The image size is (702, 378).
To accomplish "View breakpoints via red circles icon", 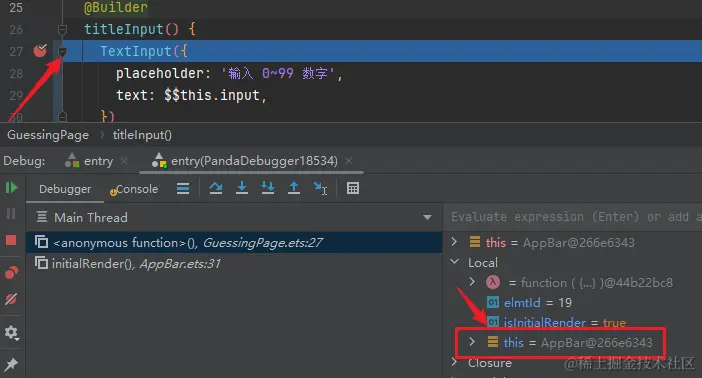I will (12, 273).
